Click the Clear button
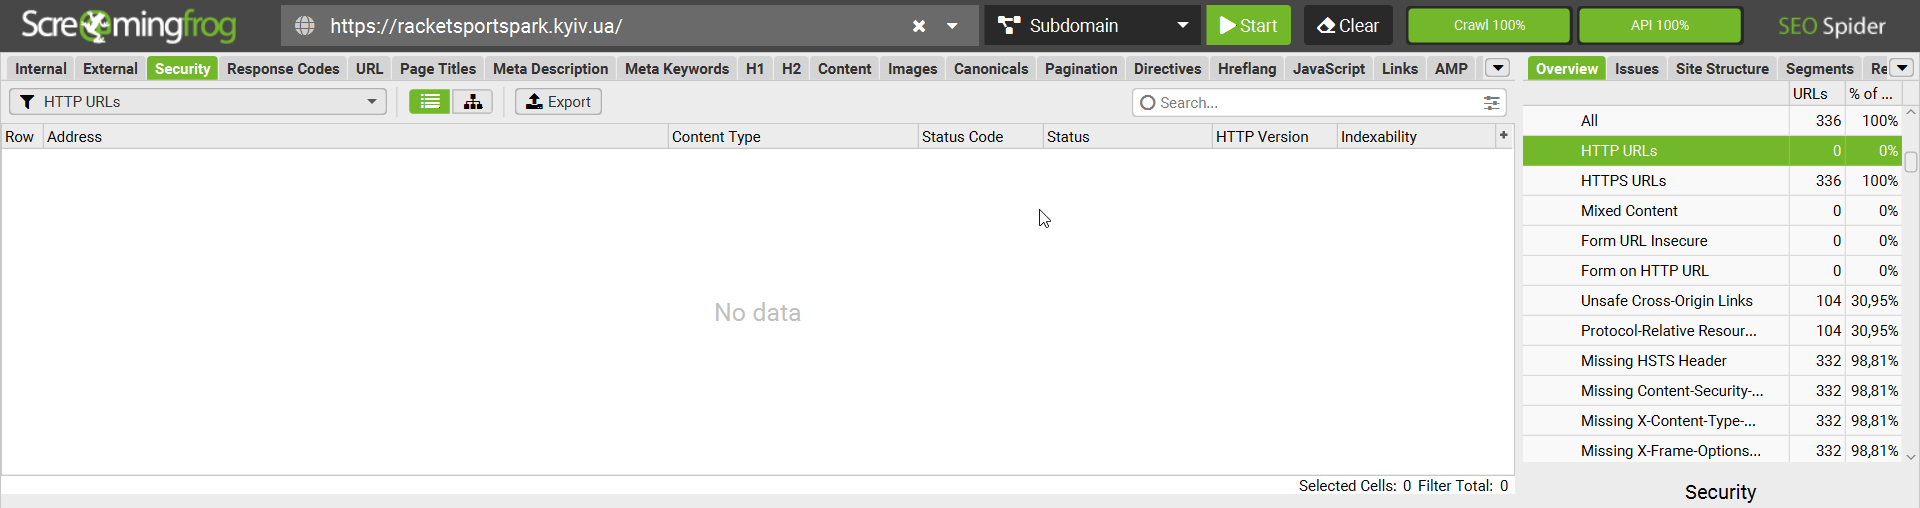 tap(1348, 26)
